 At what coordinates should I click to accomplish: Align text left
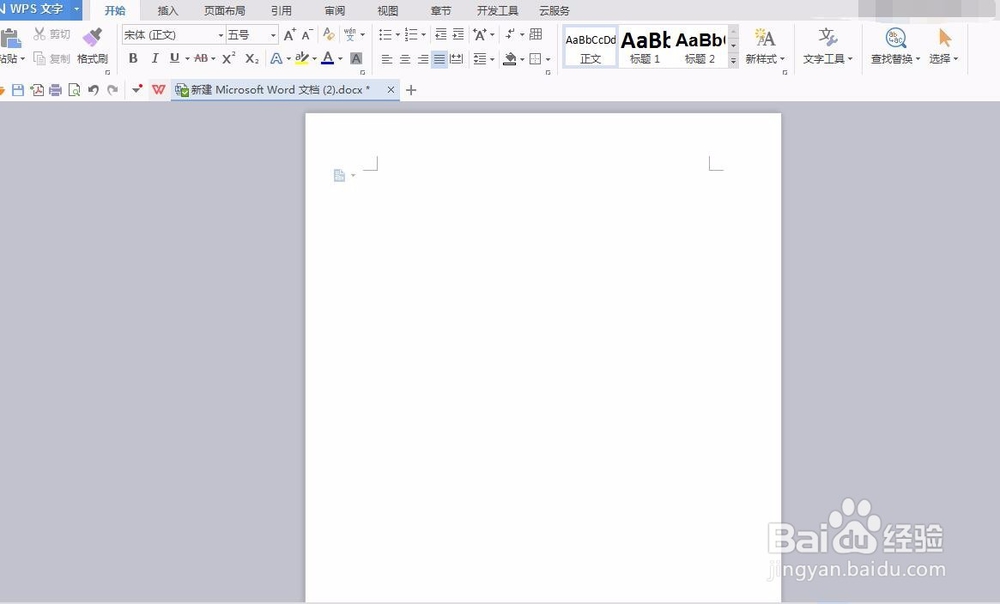coord(386,59)
